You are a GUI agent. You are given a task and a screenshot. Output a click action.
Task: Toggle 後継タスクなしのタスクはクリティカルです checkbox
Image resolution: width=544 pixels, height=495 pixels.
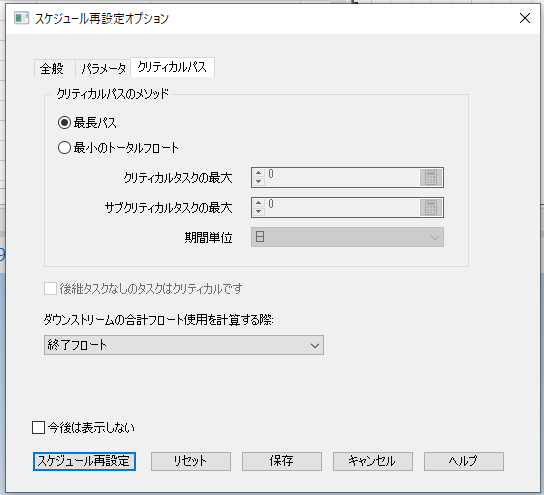(50, 289)
